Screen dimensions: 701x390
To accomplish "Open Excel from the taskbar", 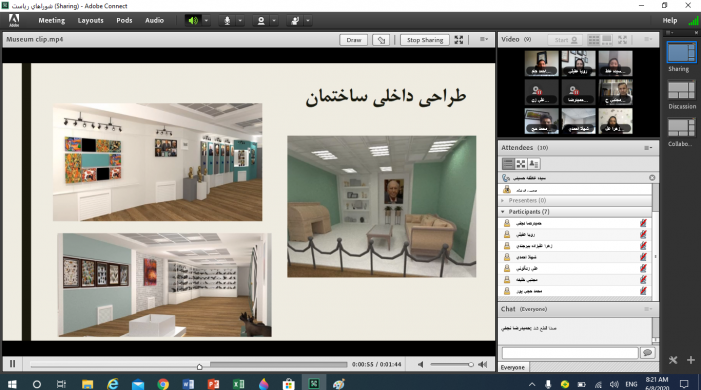I will pos(238,384).
